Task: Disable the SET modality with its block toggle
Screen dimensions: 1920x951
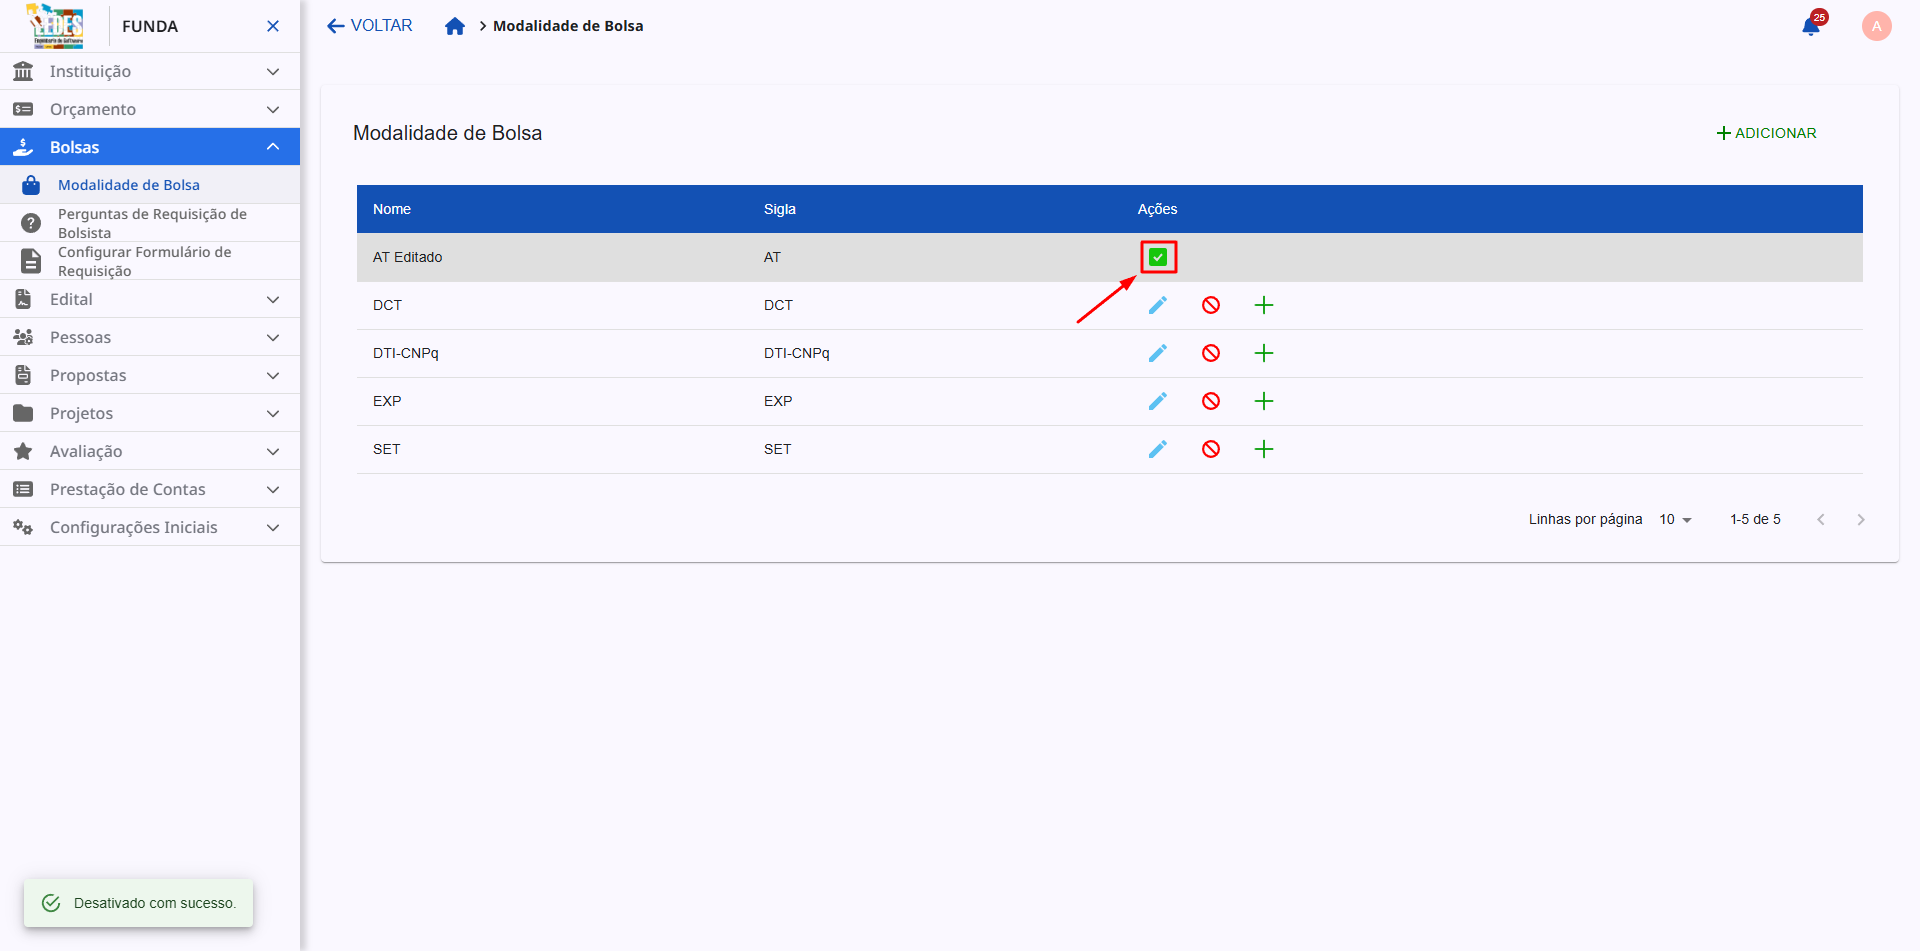Action: pyautogui.click(x=1211, y=449)
